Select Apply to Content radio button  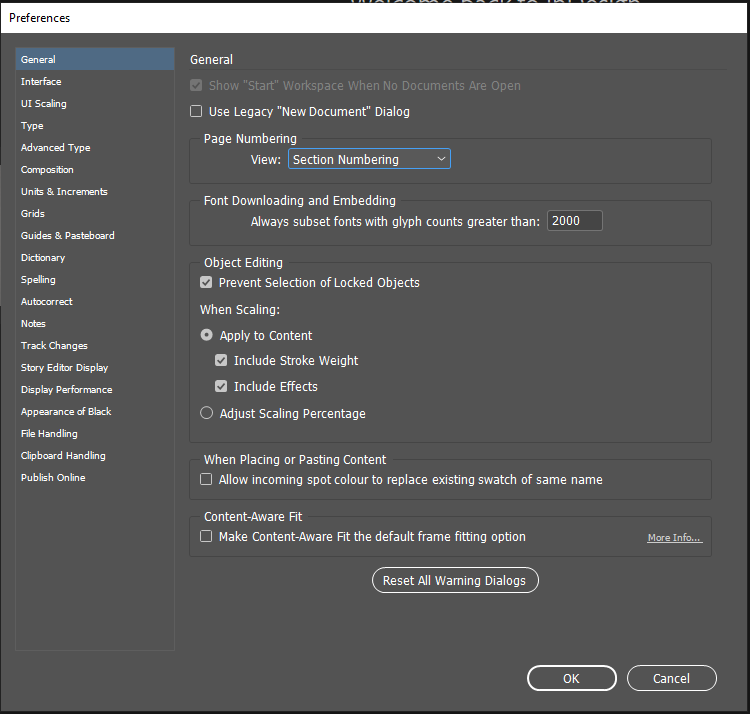point(207,335)
